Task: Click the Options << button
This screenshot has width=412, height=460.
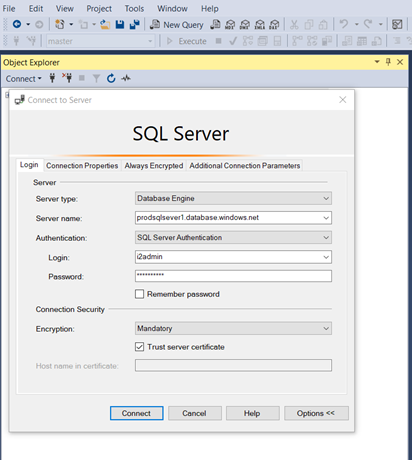Action: pyautogui.click(x=316, y=413)
